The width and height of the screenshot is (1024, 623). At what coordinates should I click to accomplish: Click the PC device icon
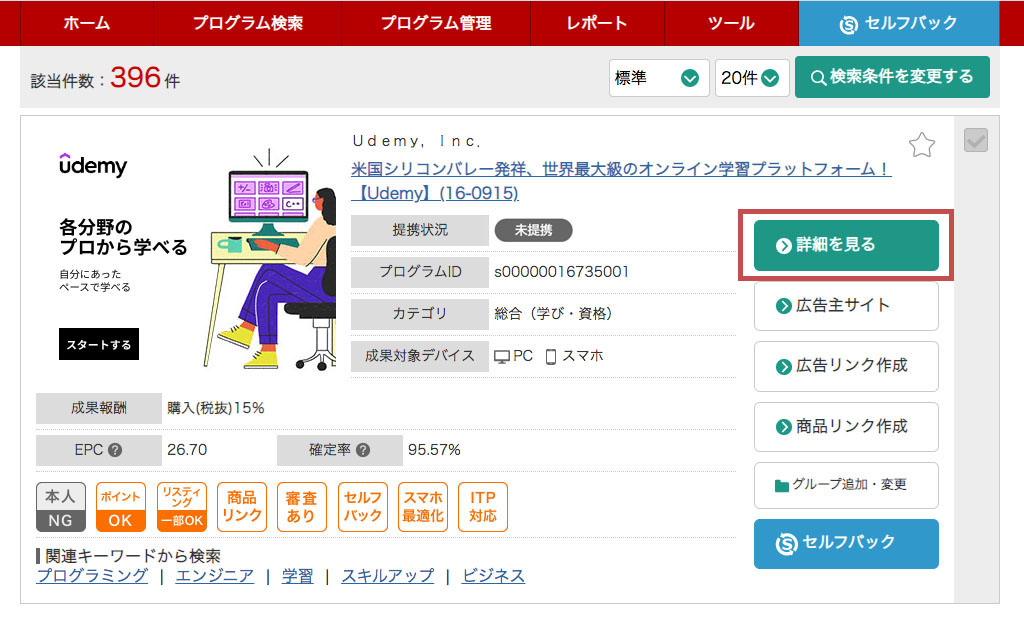[502, 357]
